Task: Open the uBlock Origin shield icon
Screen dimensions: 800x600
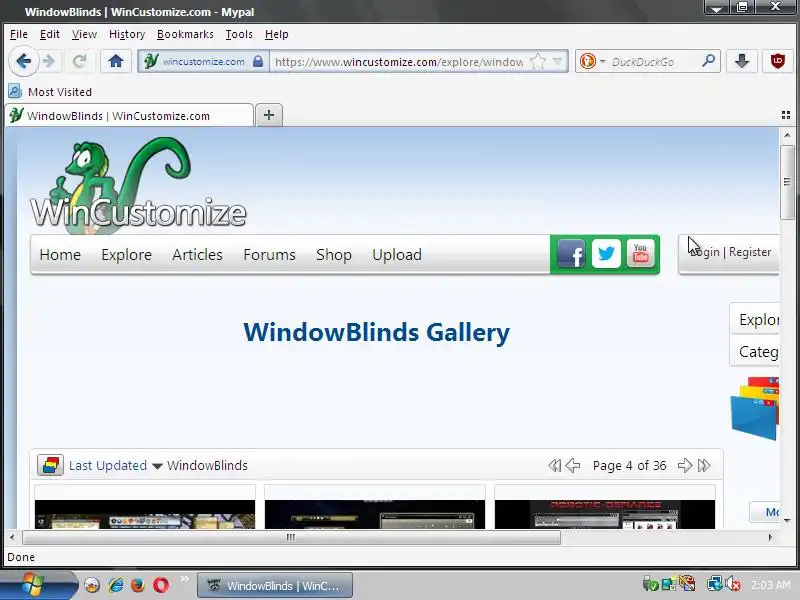Action: [x=777, y=61]
